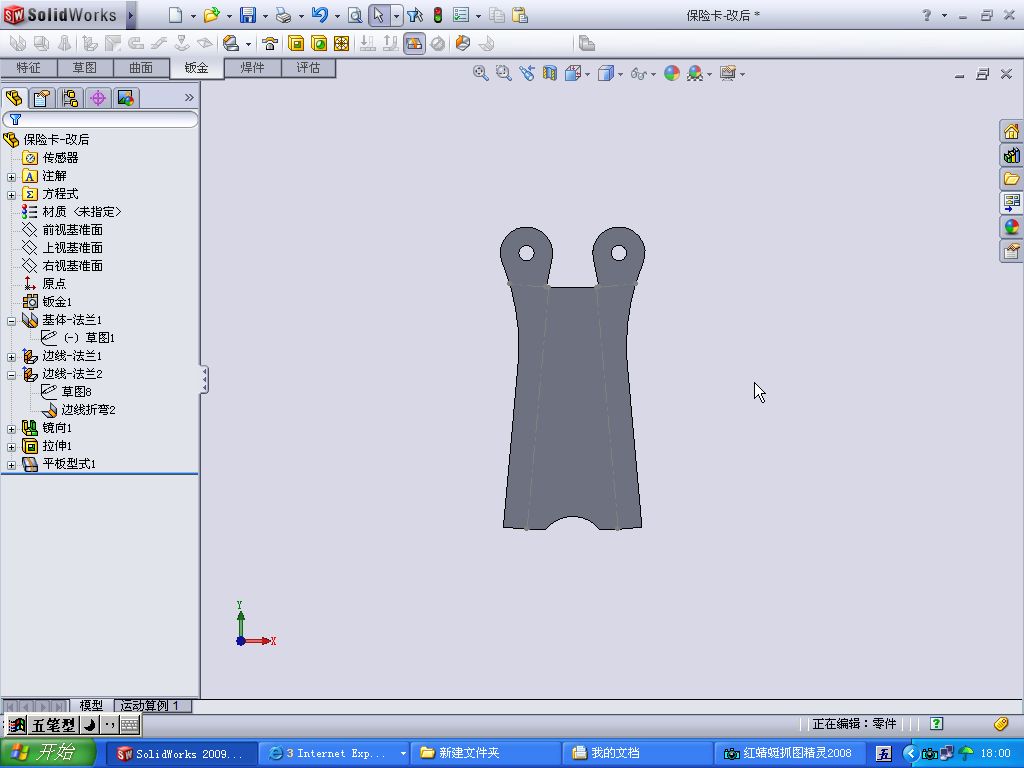Open File Explorer folder in task pane
This screenshot has width=1024, height=768.
click(1011, 178)
